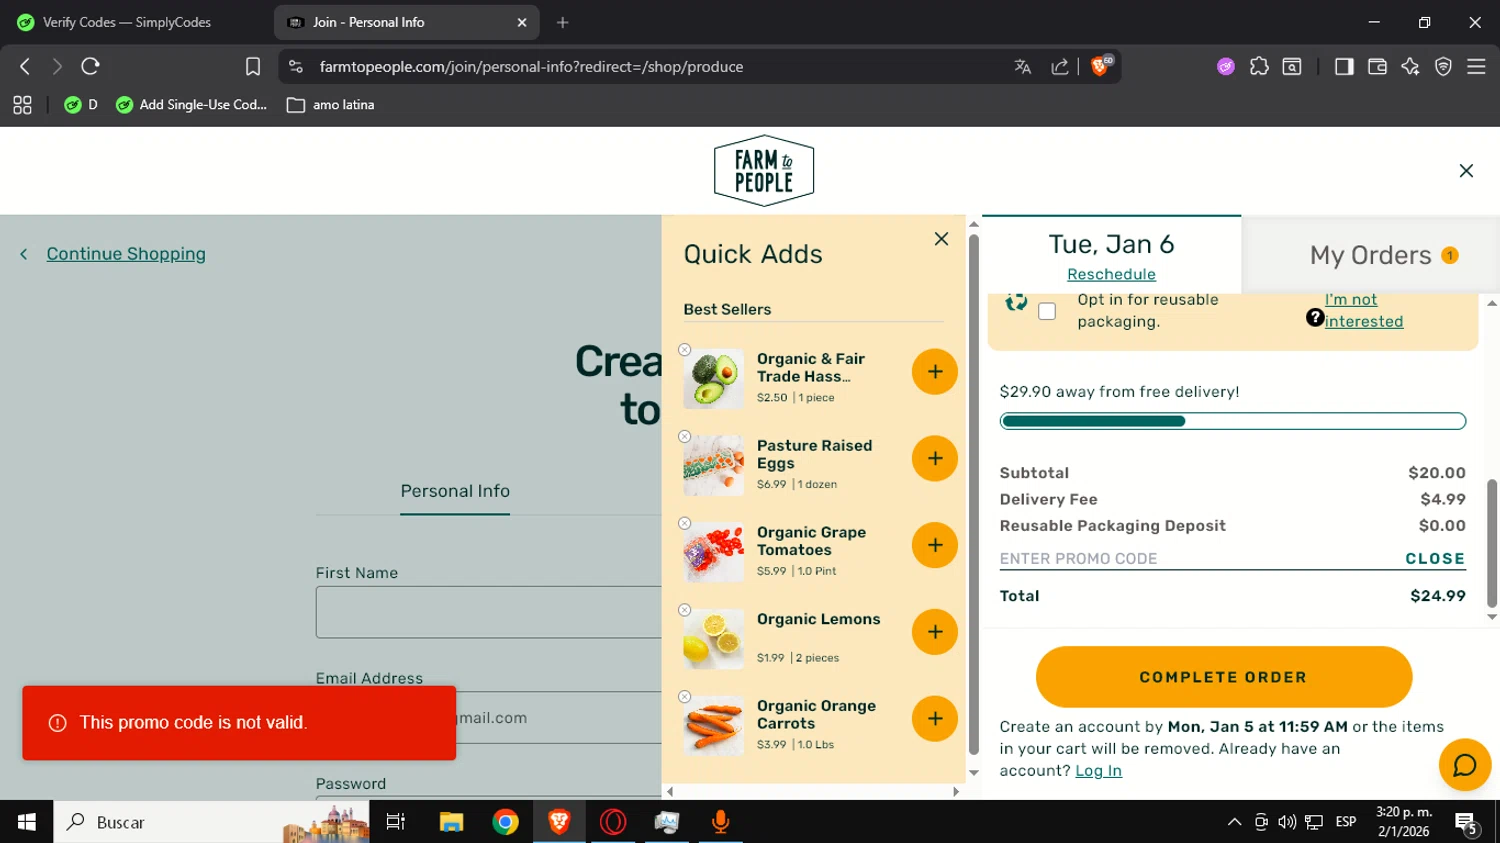Dismiss the Organic Lemons quick add item
Viewport: 1500px width, 843px height.
(x=685, y=610)
